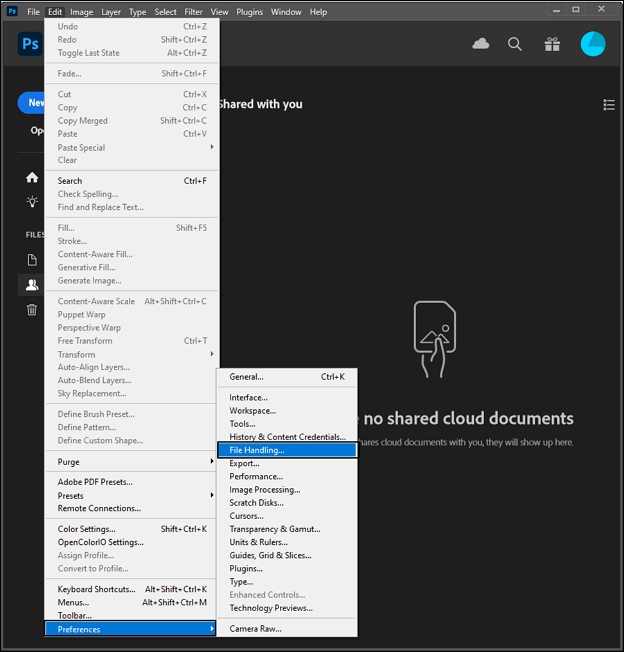Choose General preferences
624x652 pixels.
(x=287, y=377)
